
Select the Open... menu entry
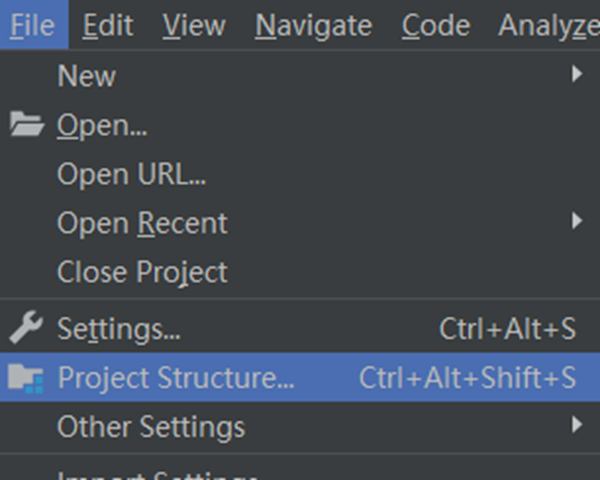[x=102, y=125]
